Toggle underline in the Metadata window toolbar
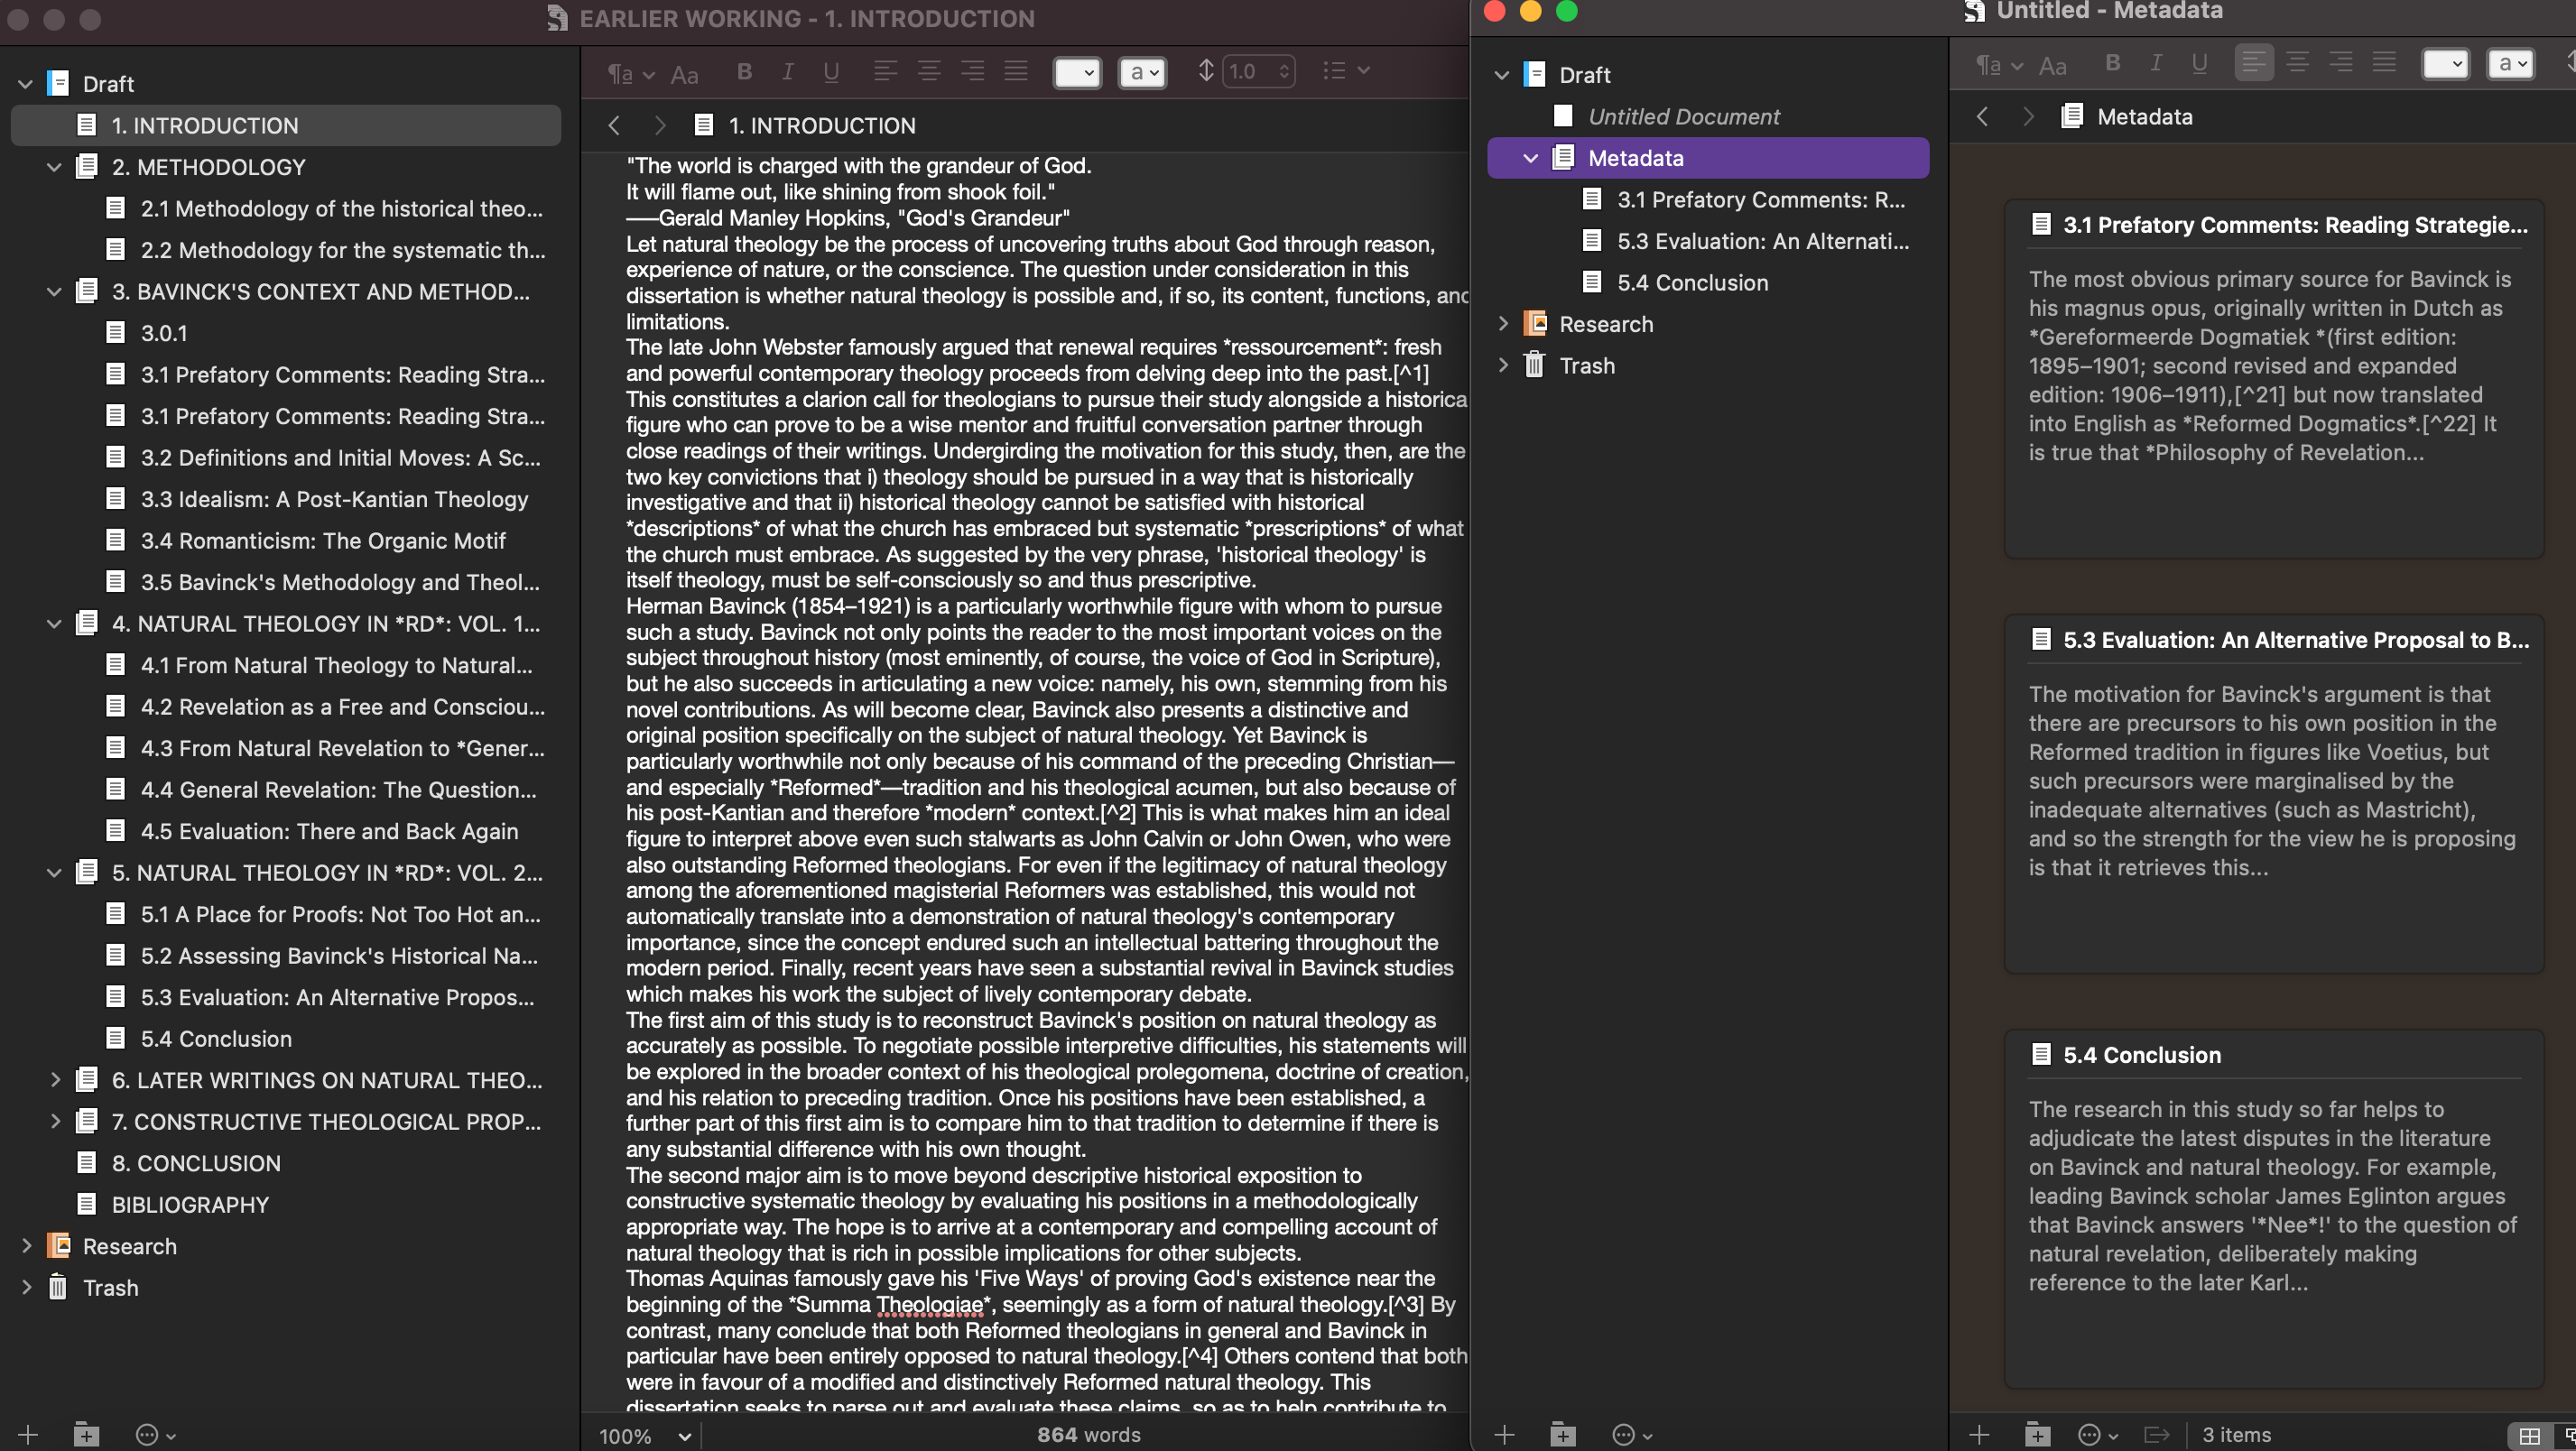The width and height of the screenshot is (2576, 1451). pyautogui.click(x=2199, y=63)
